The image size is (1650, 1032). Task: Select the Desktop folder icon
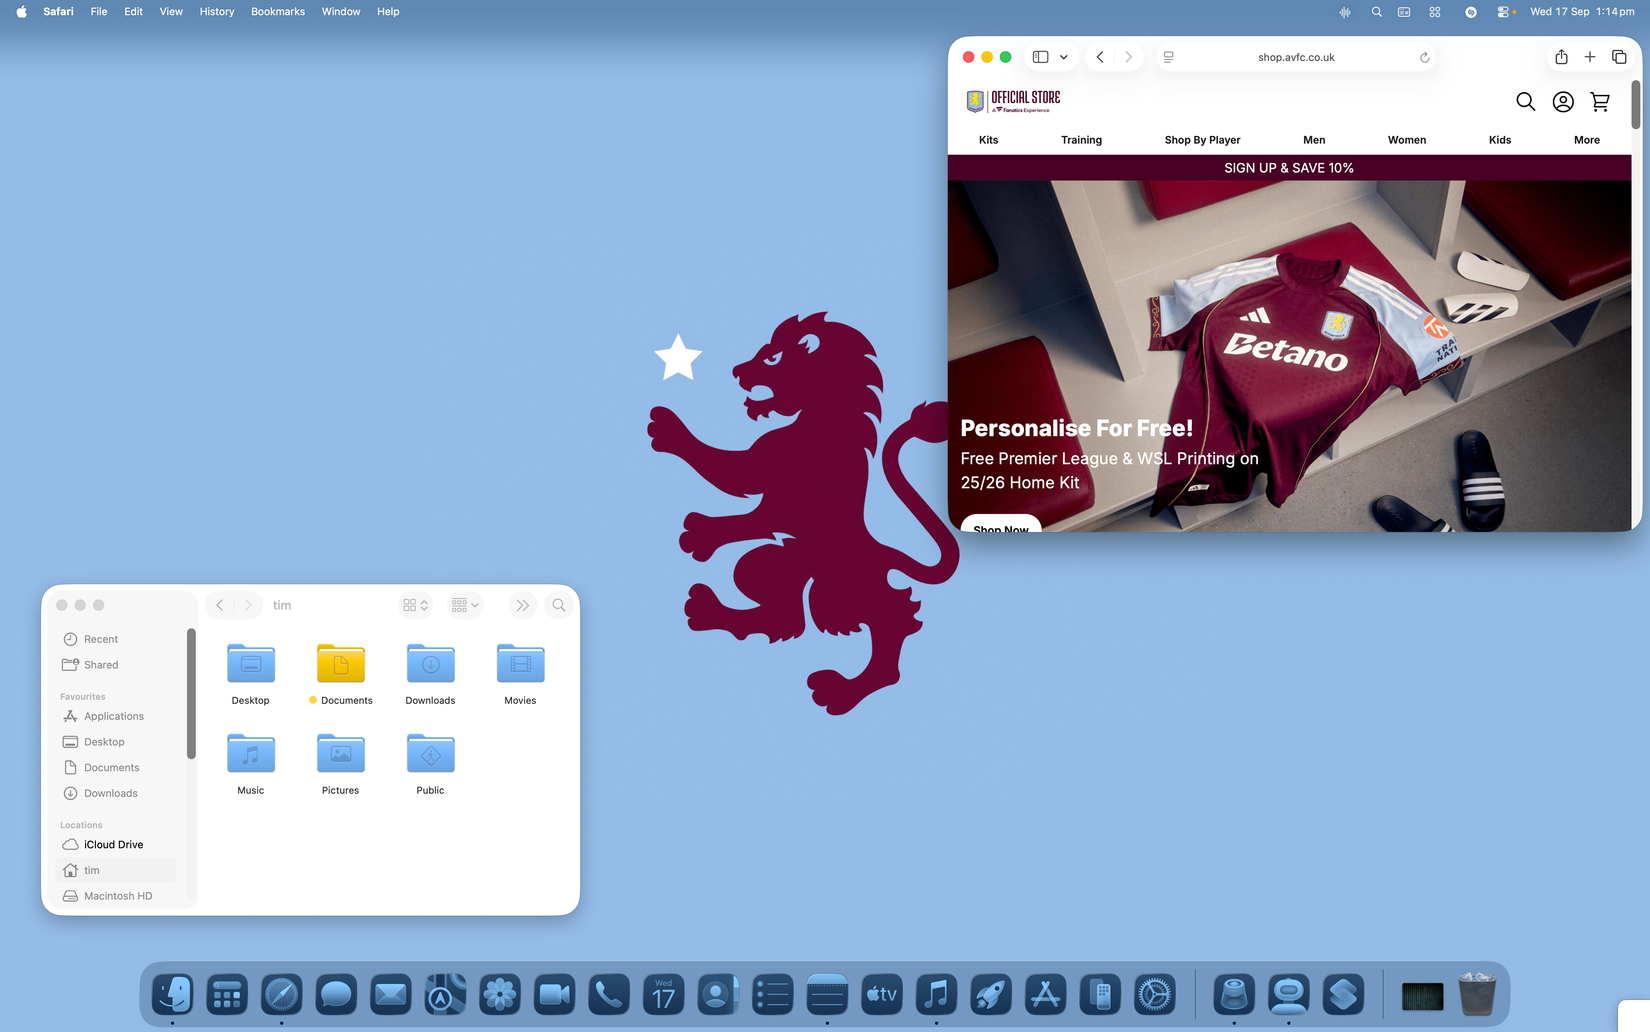point(251,664)
